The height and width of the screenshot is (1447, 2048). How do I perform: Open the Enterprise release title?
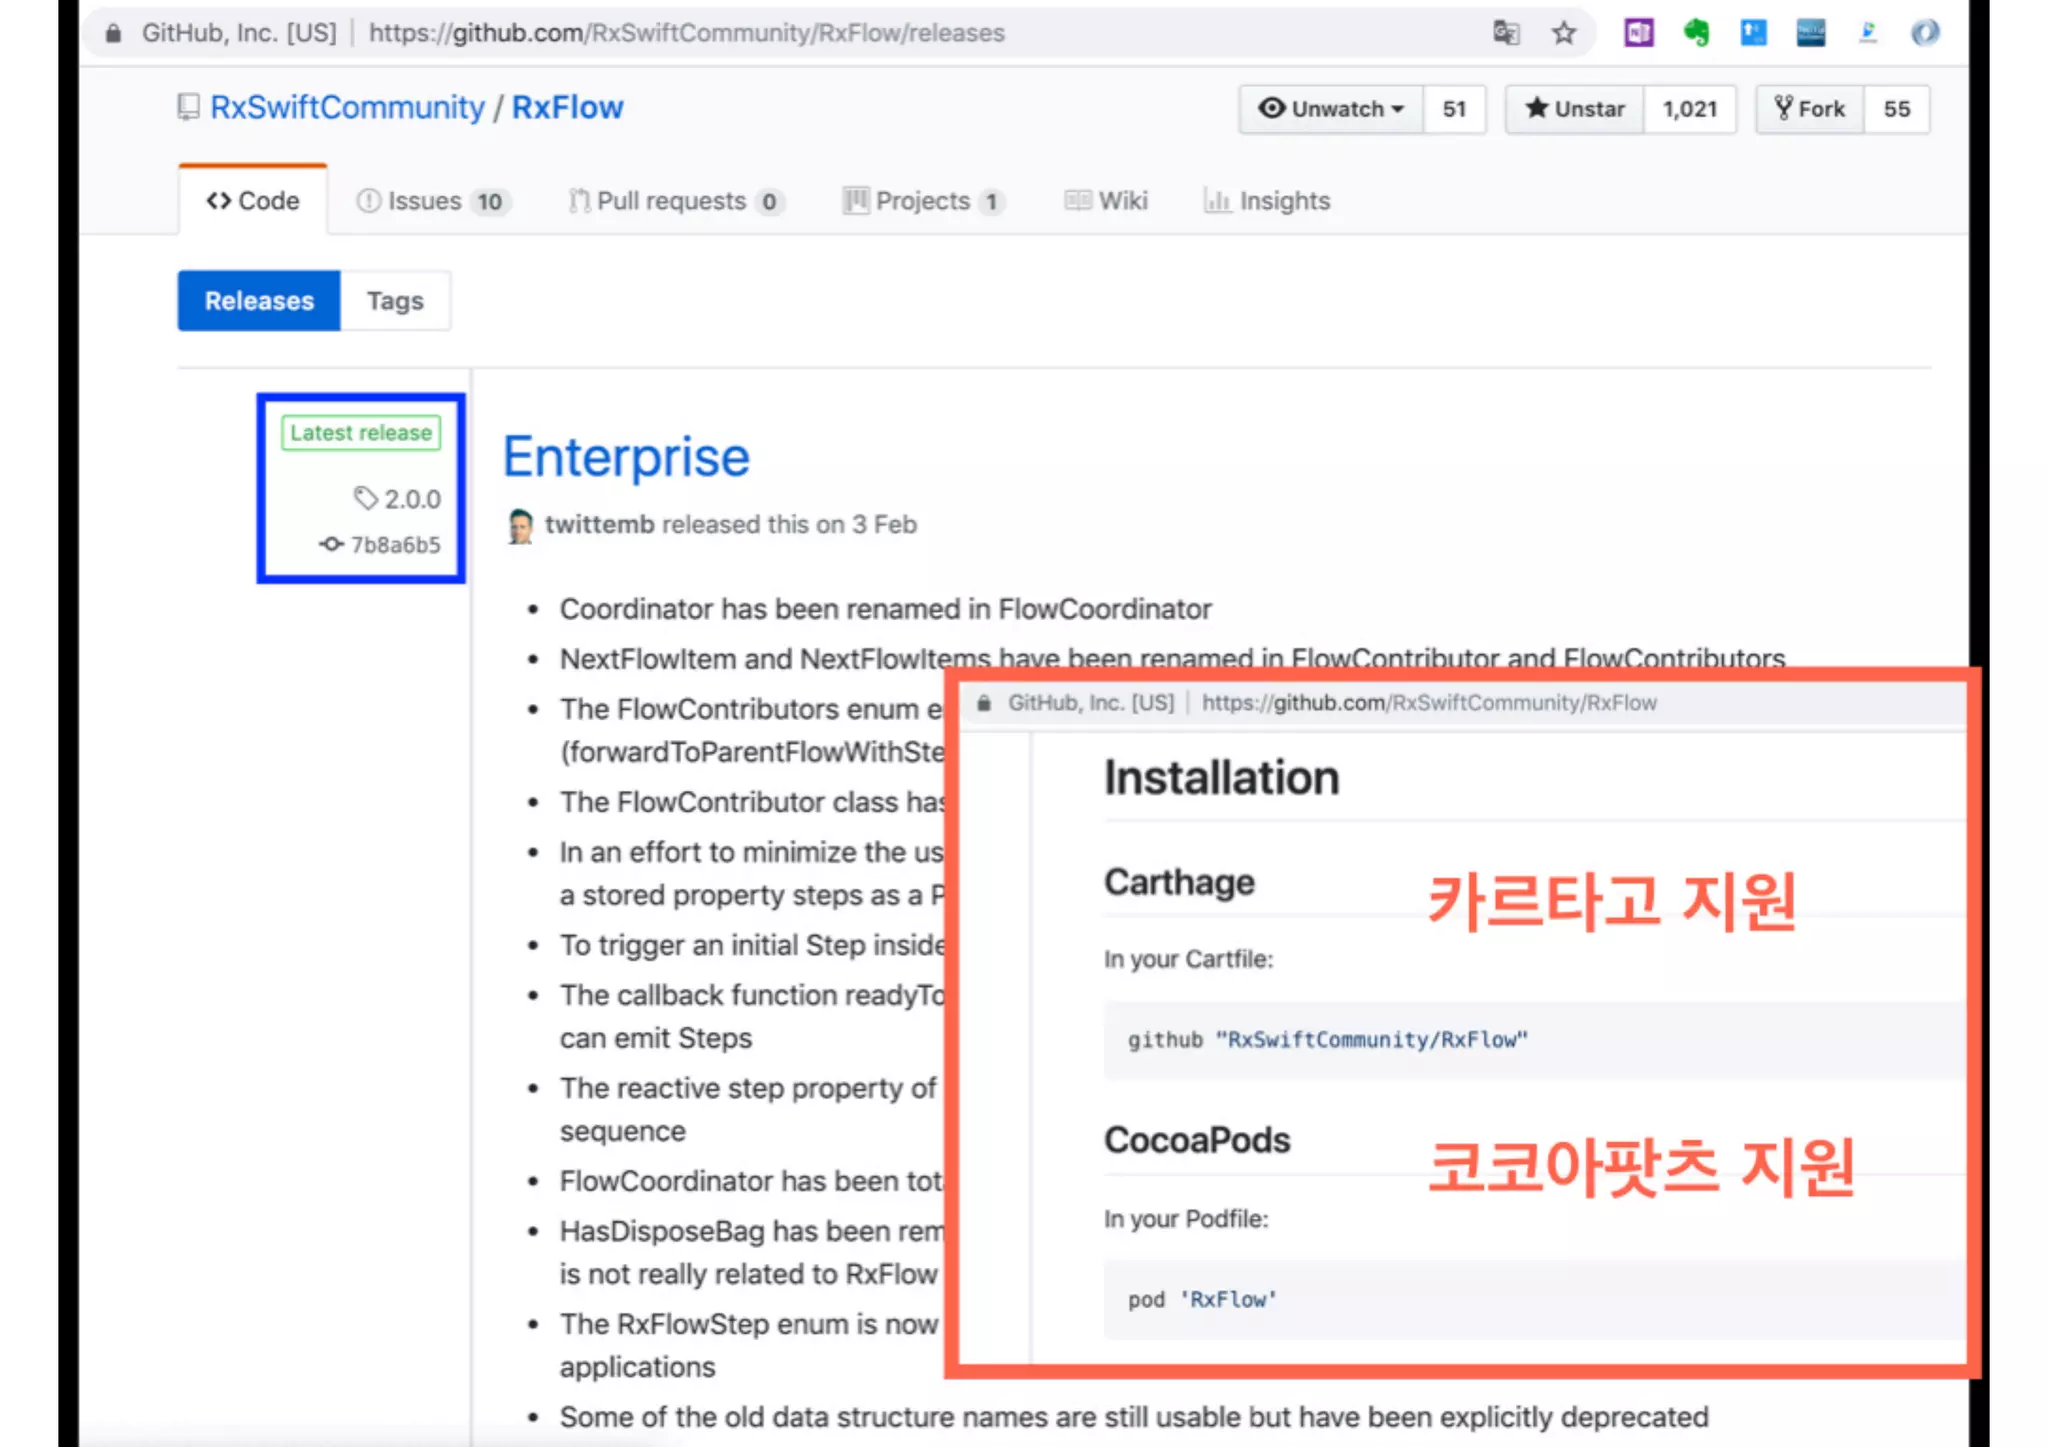626,457
